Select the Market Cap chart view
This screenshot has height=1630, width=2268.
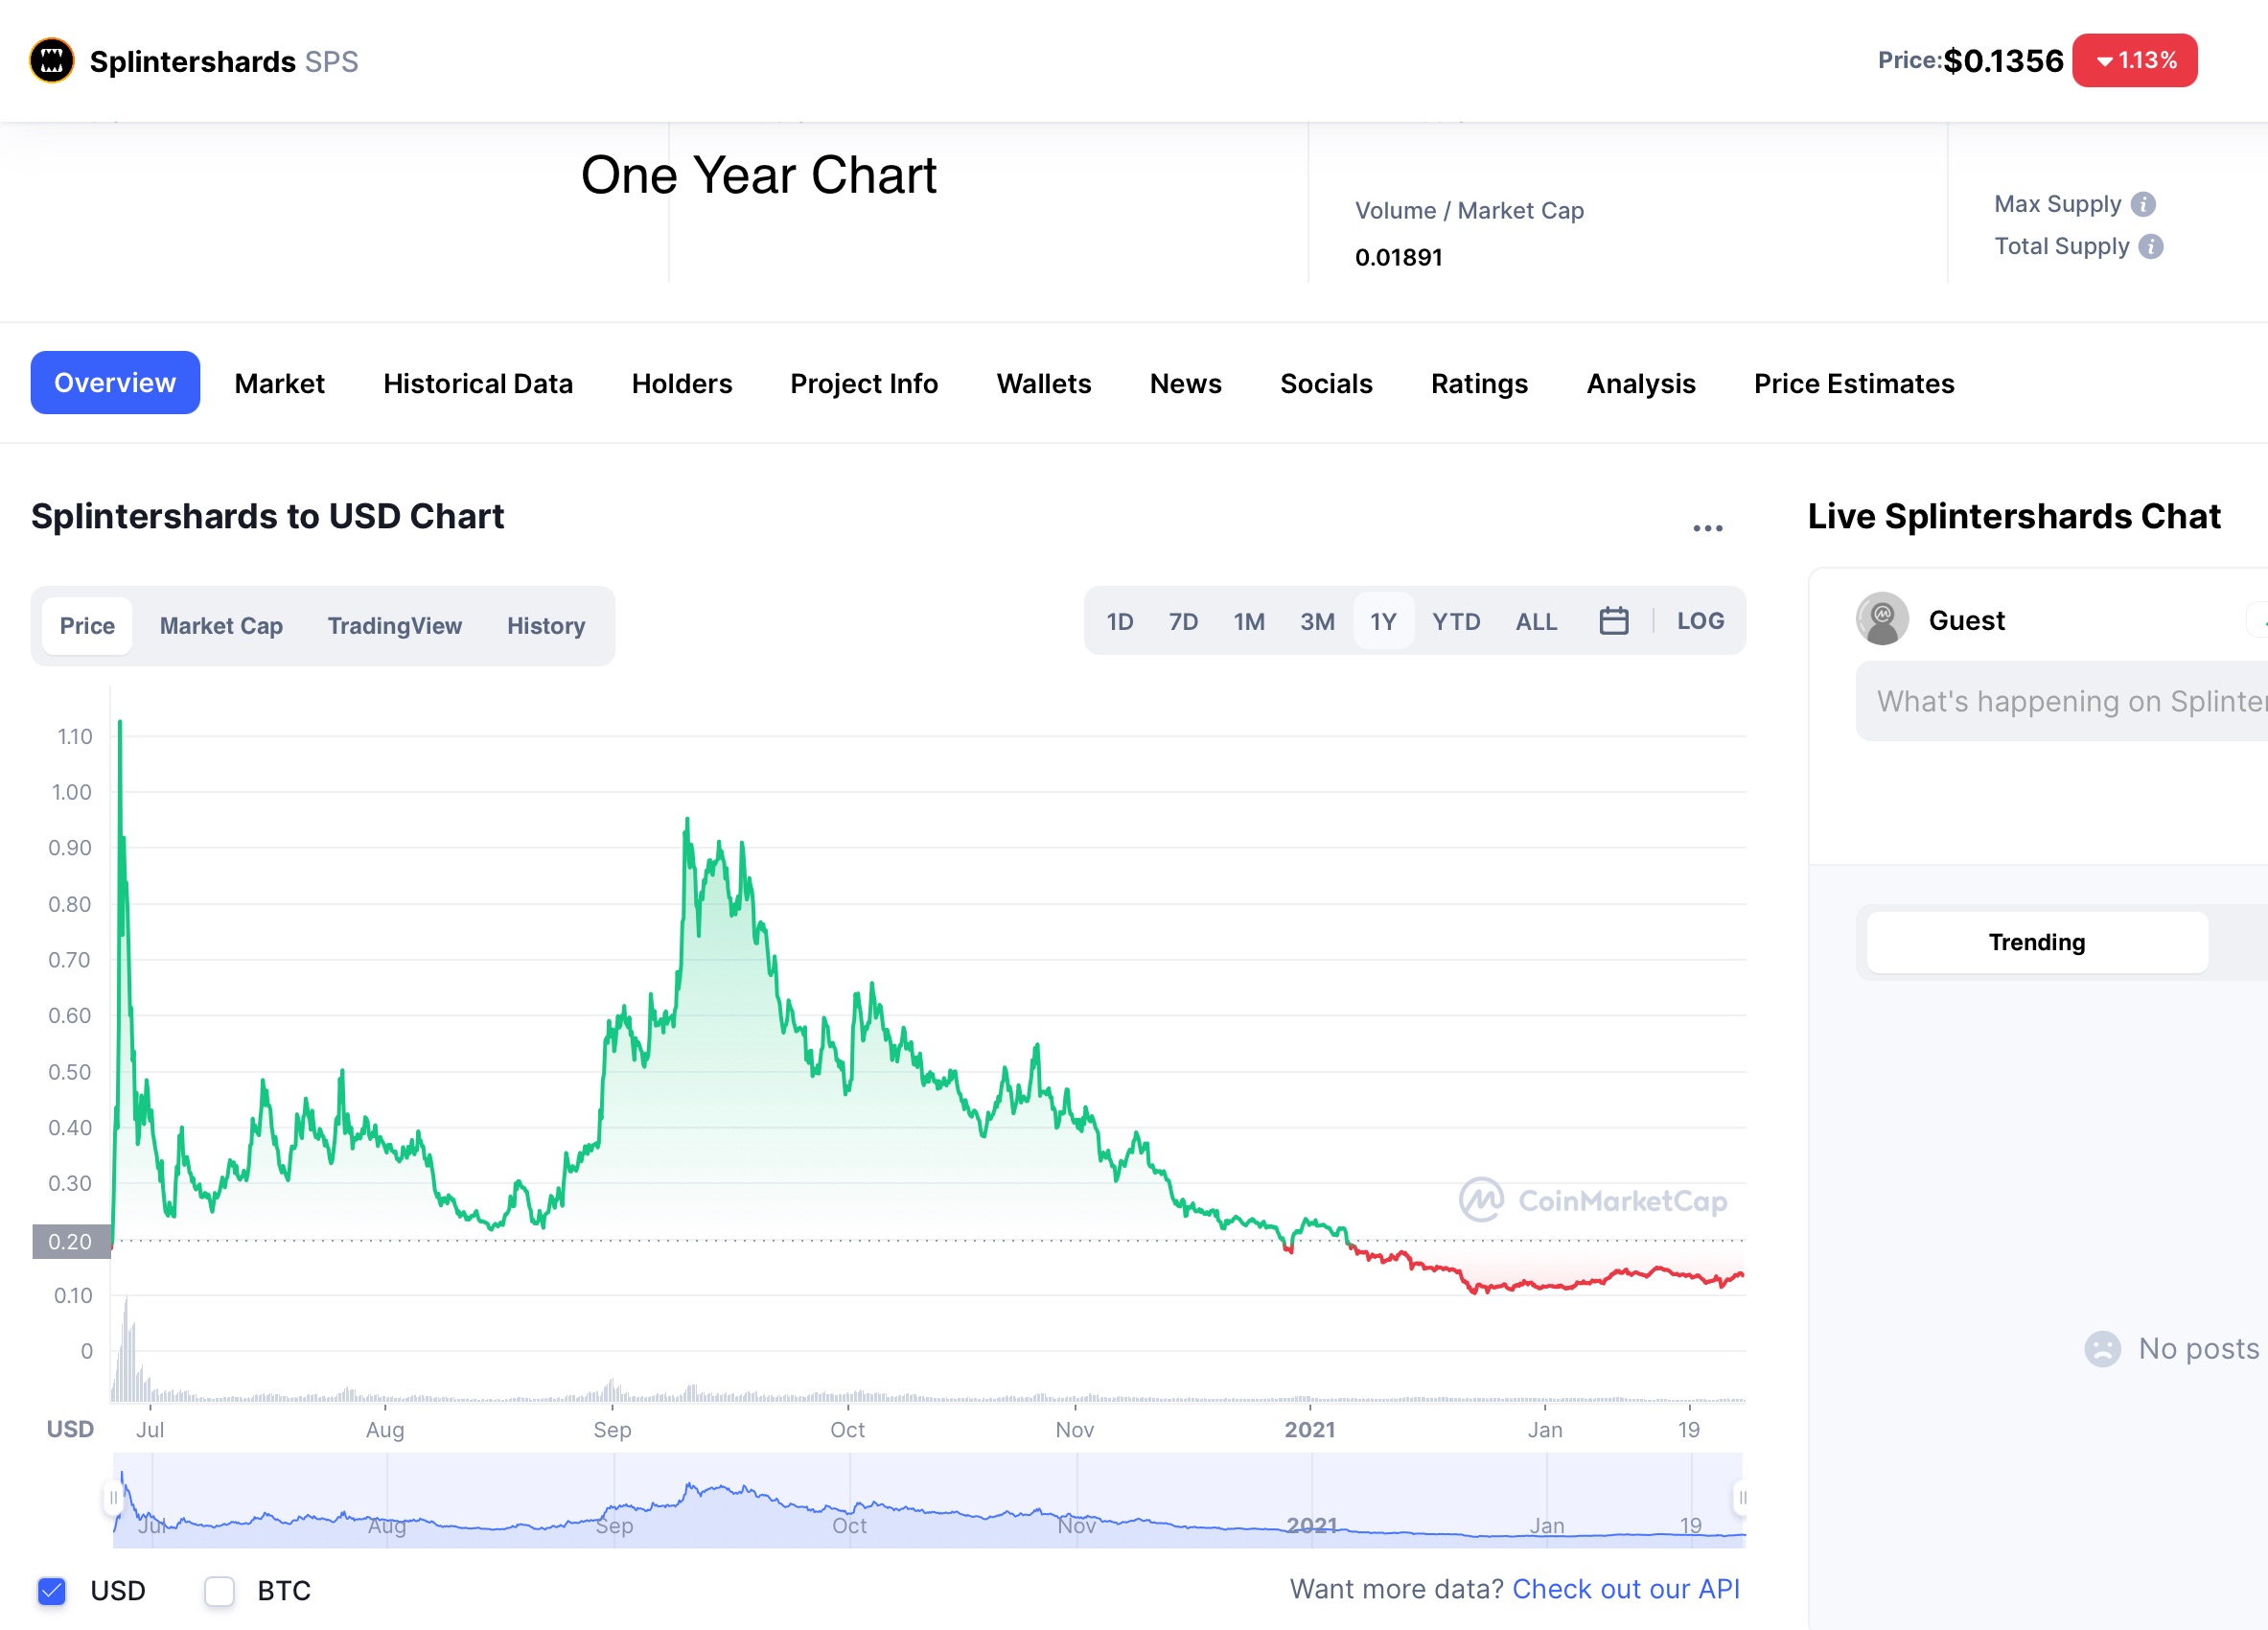(x=221, y=626)
